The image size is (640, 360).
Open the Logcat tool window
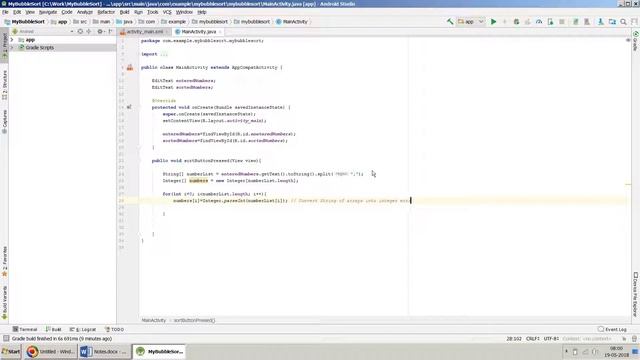pyautogui.click(x=83, y=329)
